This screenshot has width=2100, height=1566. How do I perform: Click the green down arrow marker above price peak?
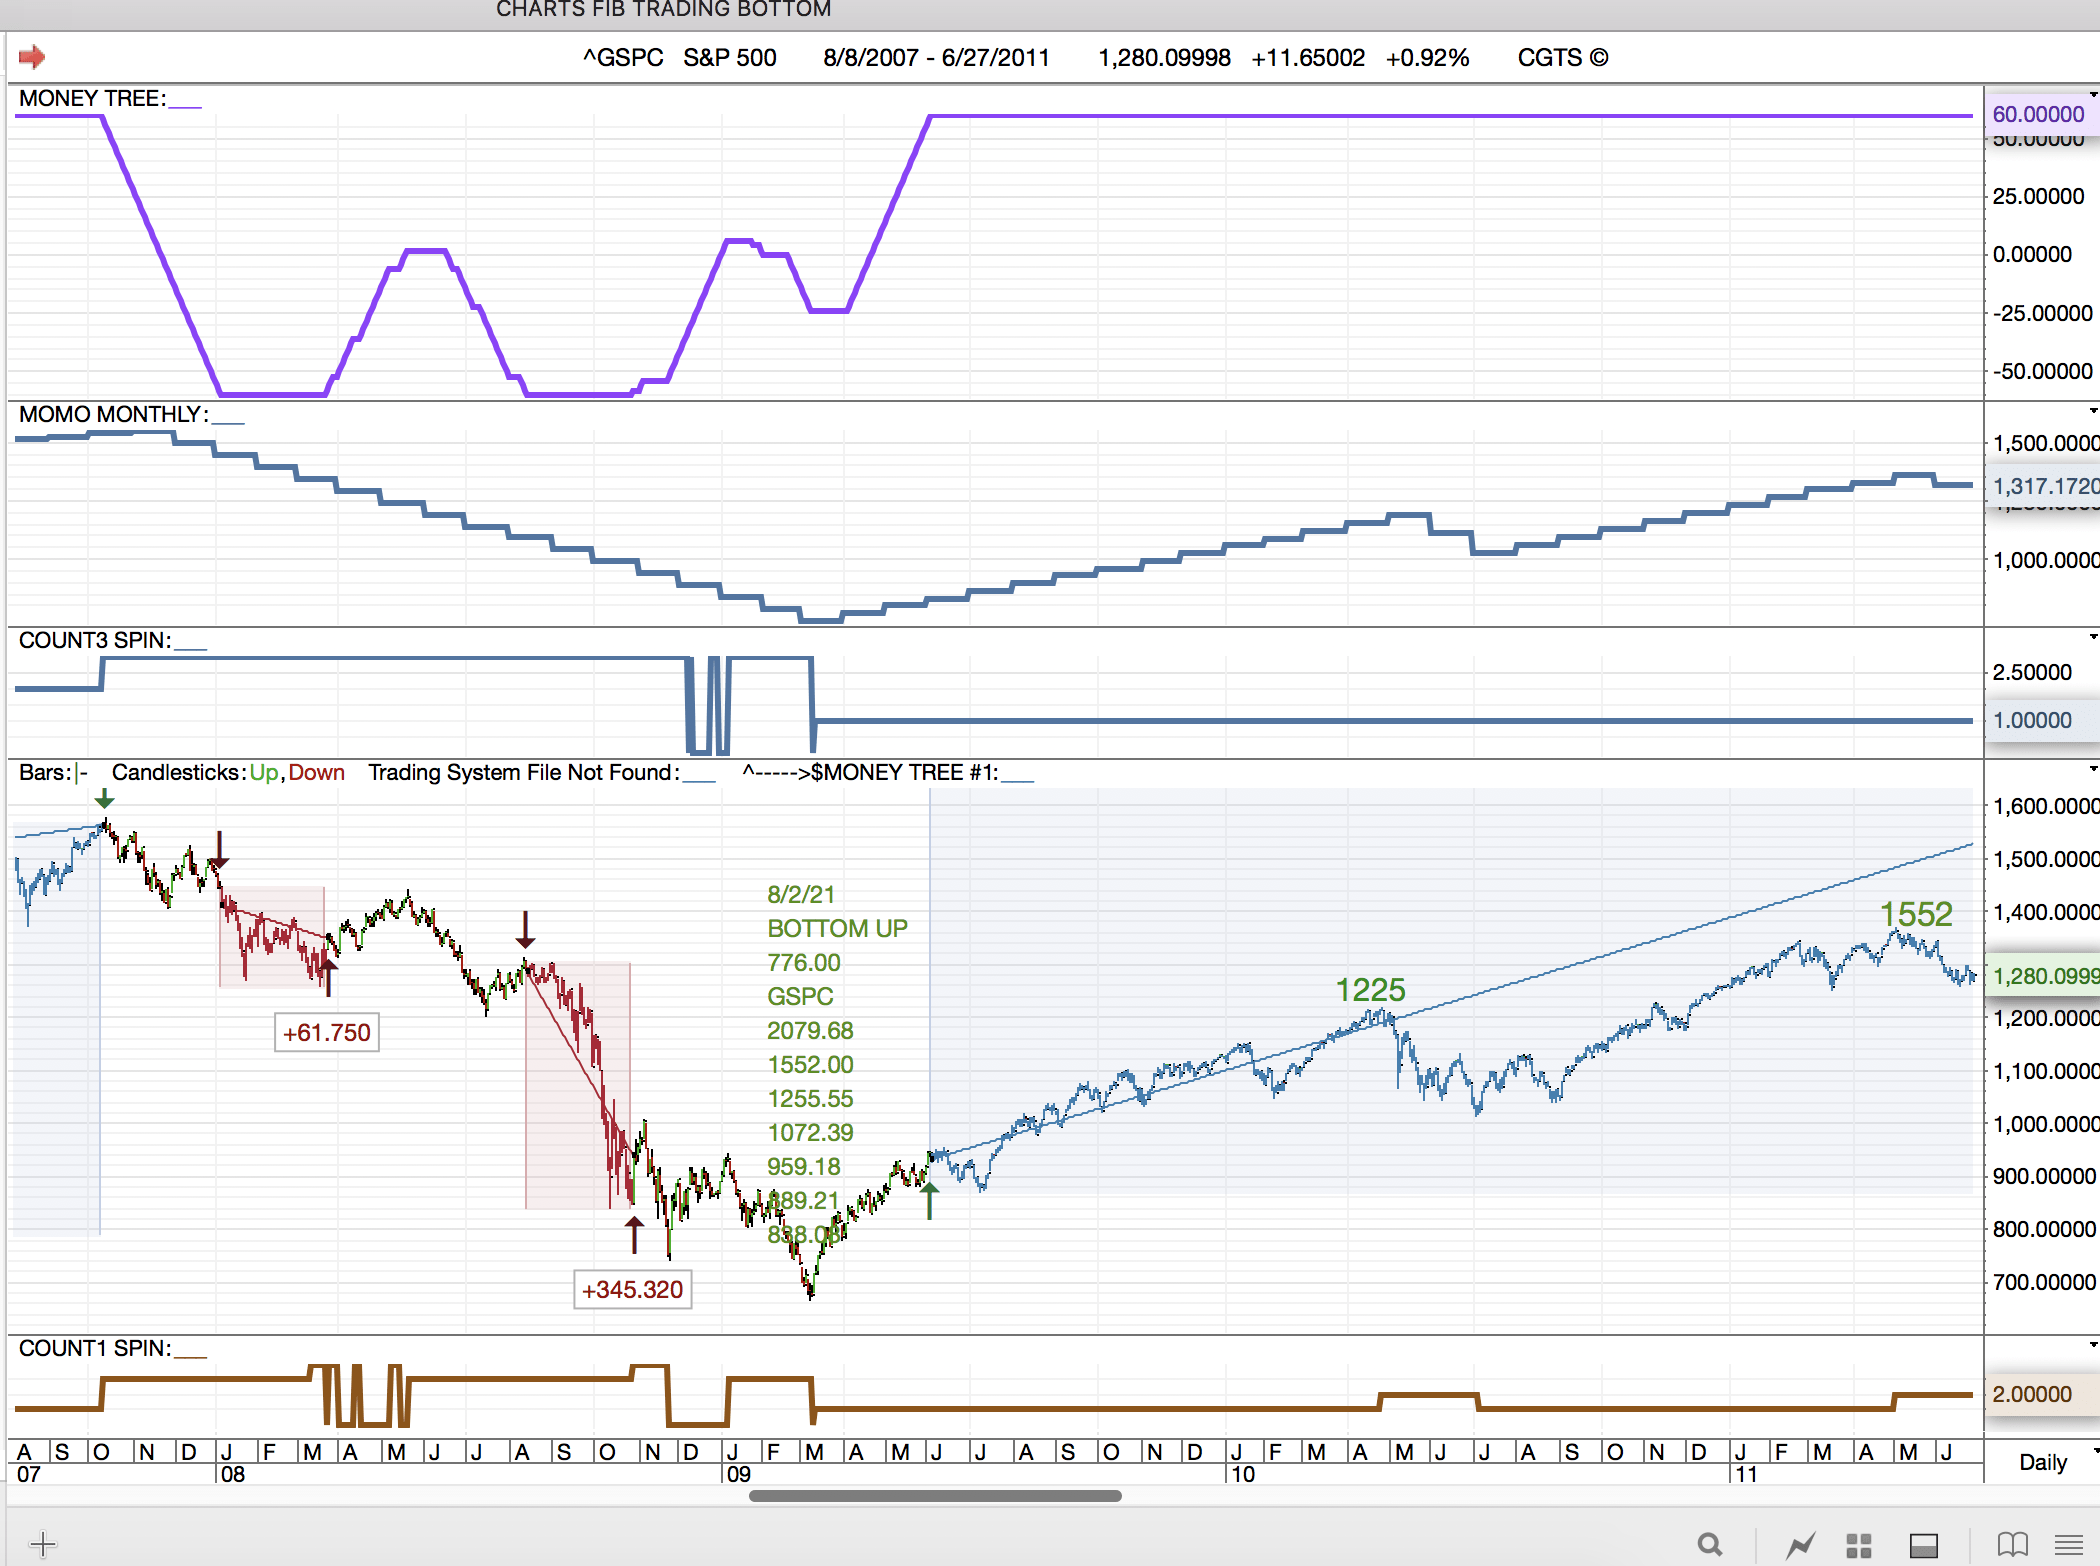(104, 798)
